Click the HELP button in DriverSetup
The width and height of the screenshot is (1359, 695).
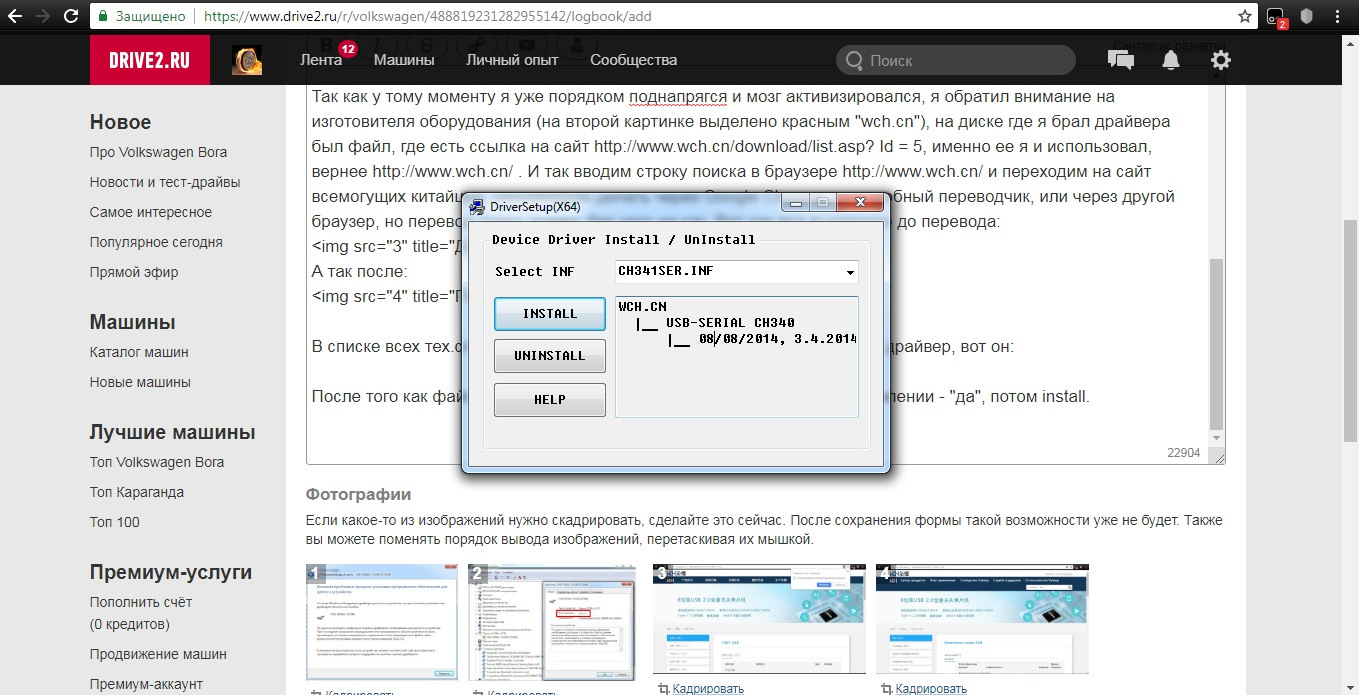pyautogui.click(x=550, y=399)
